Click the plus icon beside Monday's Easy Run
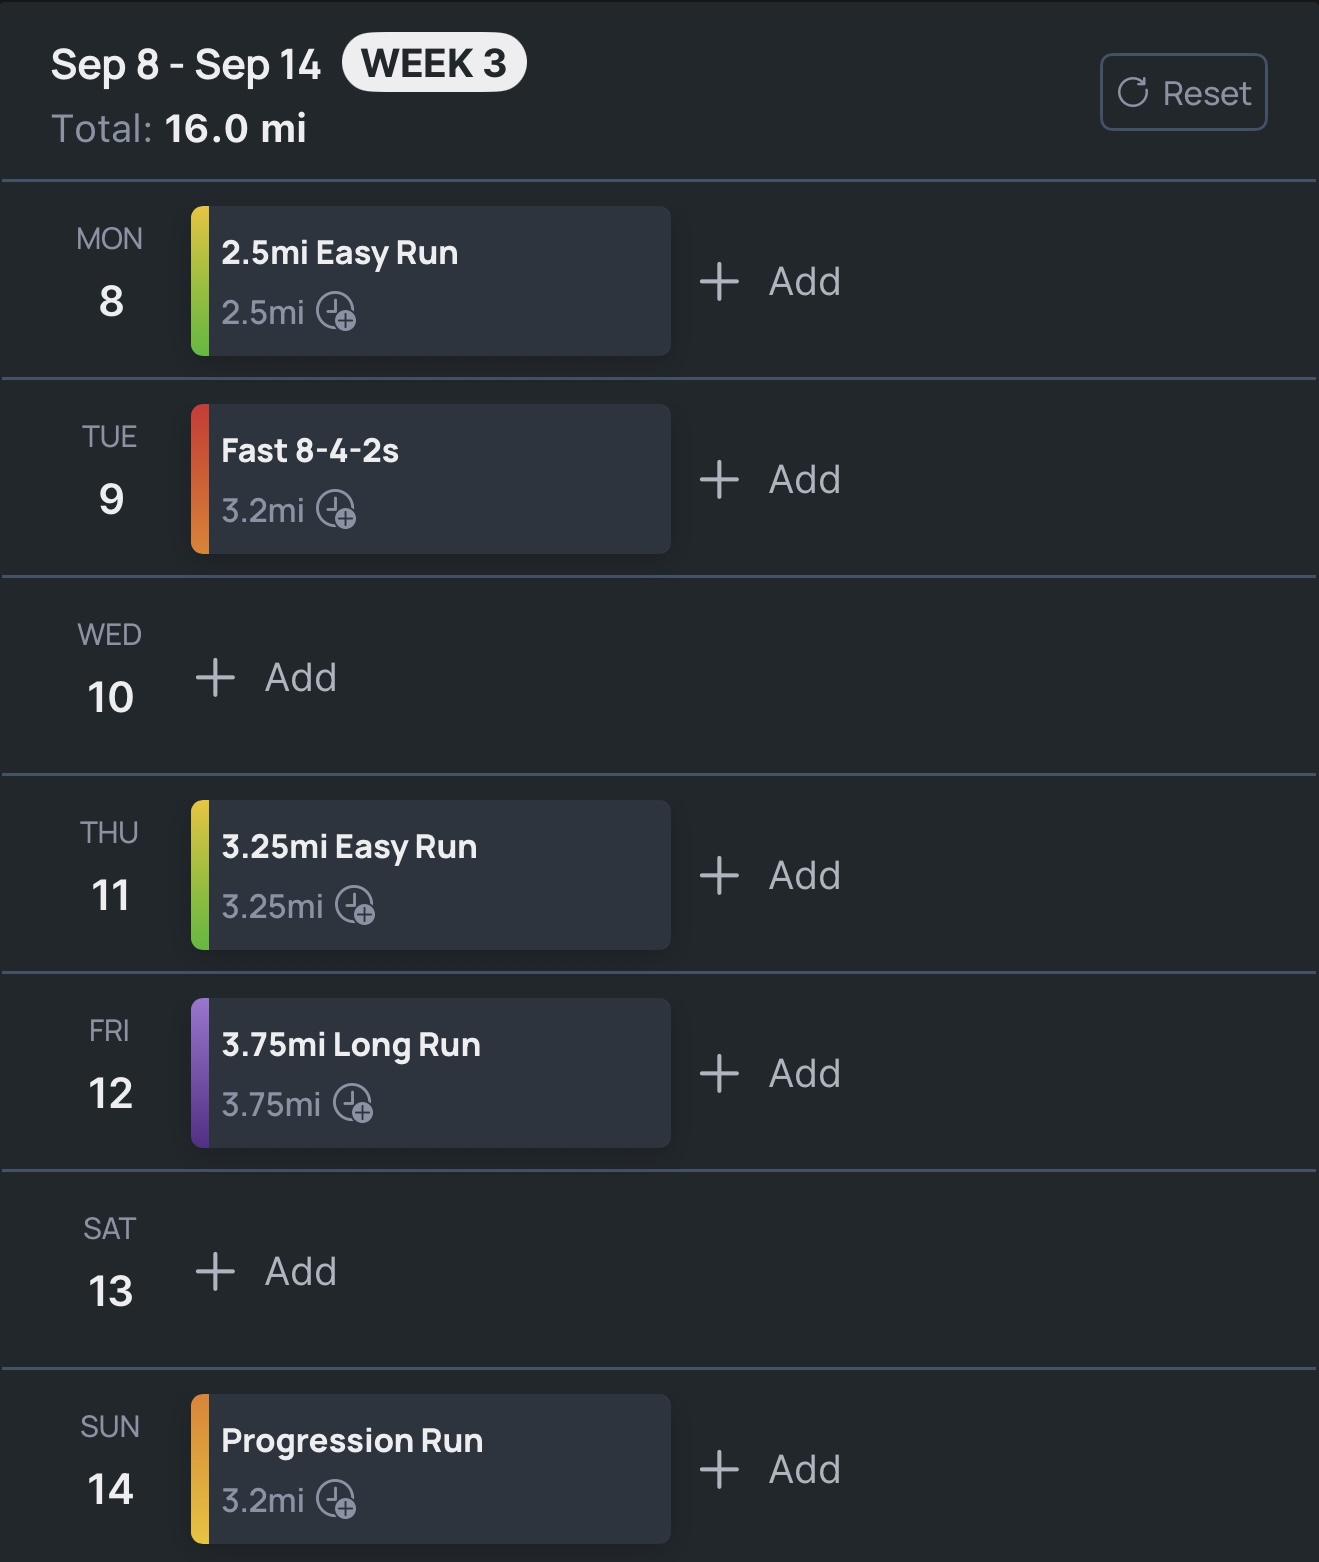Screen dimensions: 1319x1562 click(x=719, y=282)
